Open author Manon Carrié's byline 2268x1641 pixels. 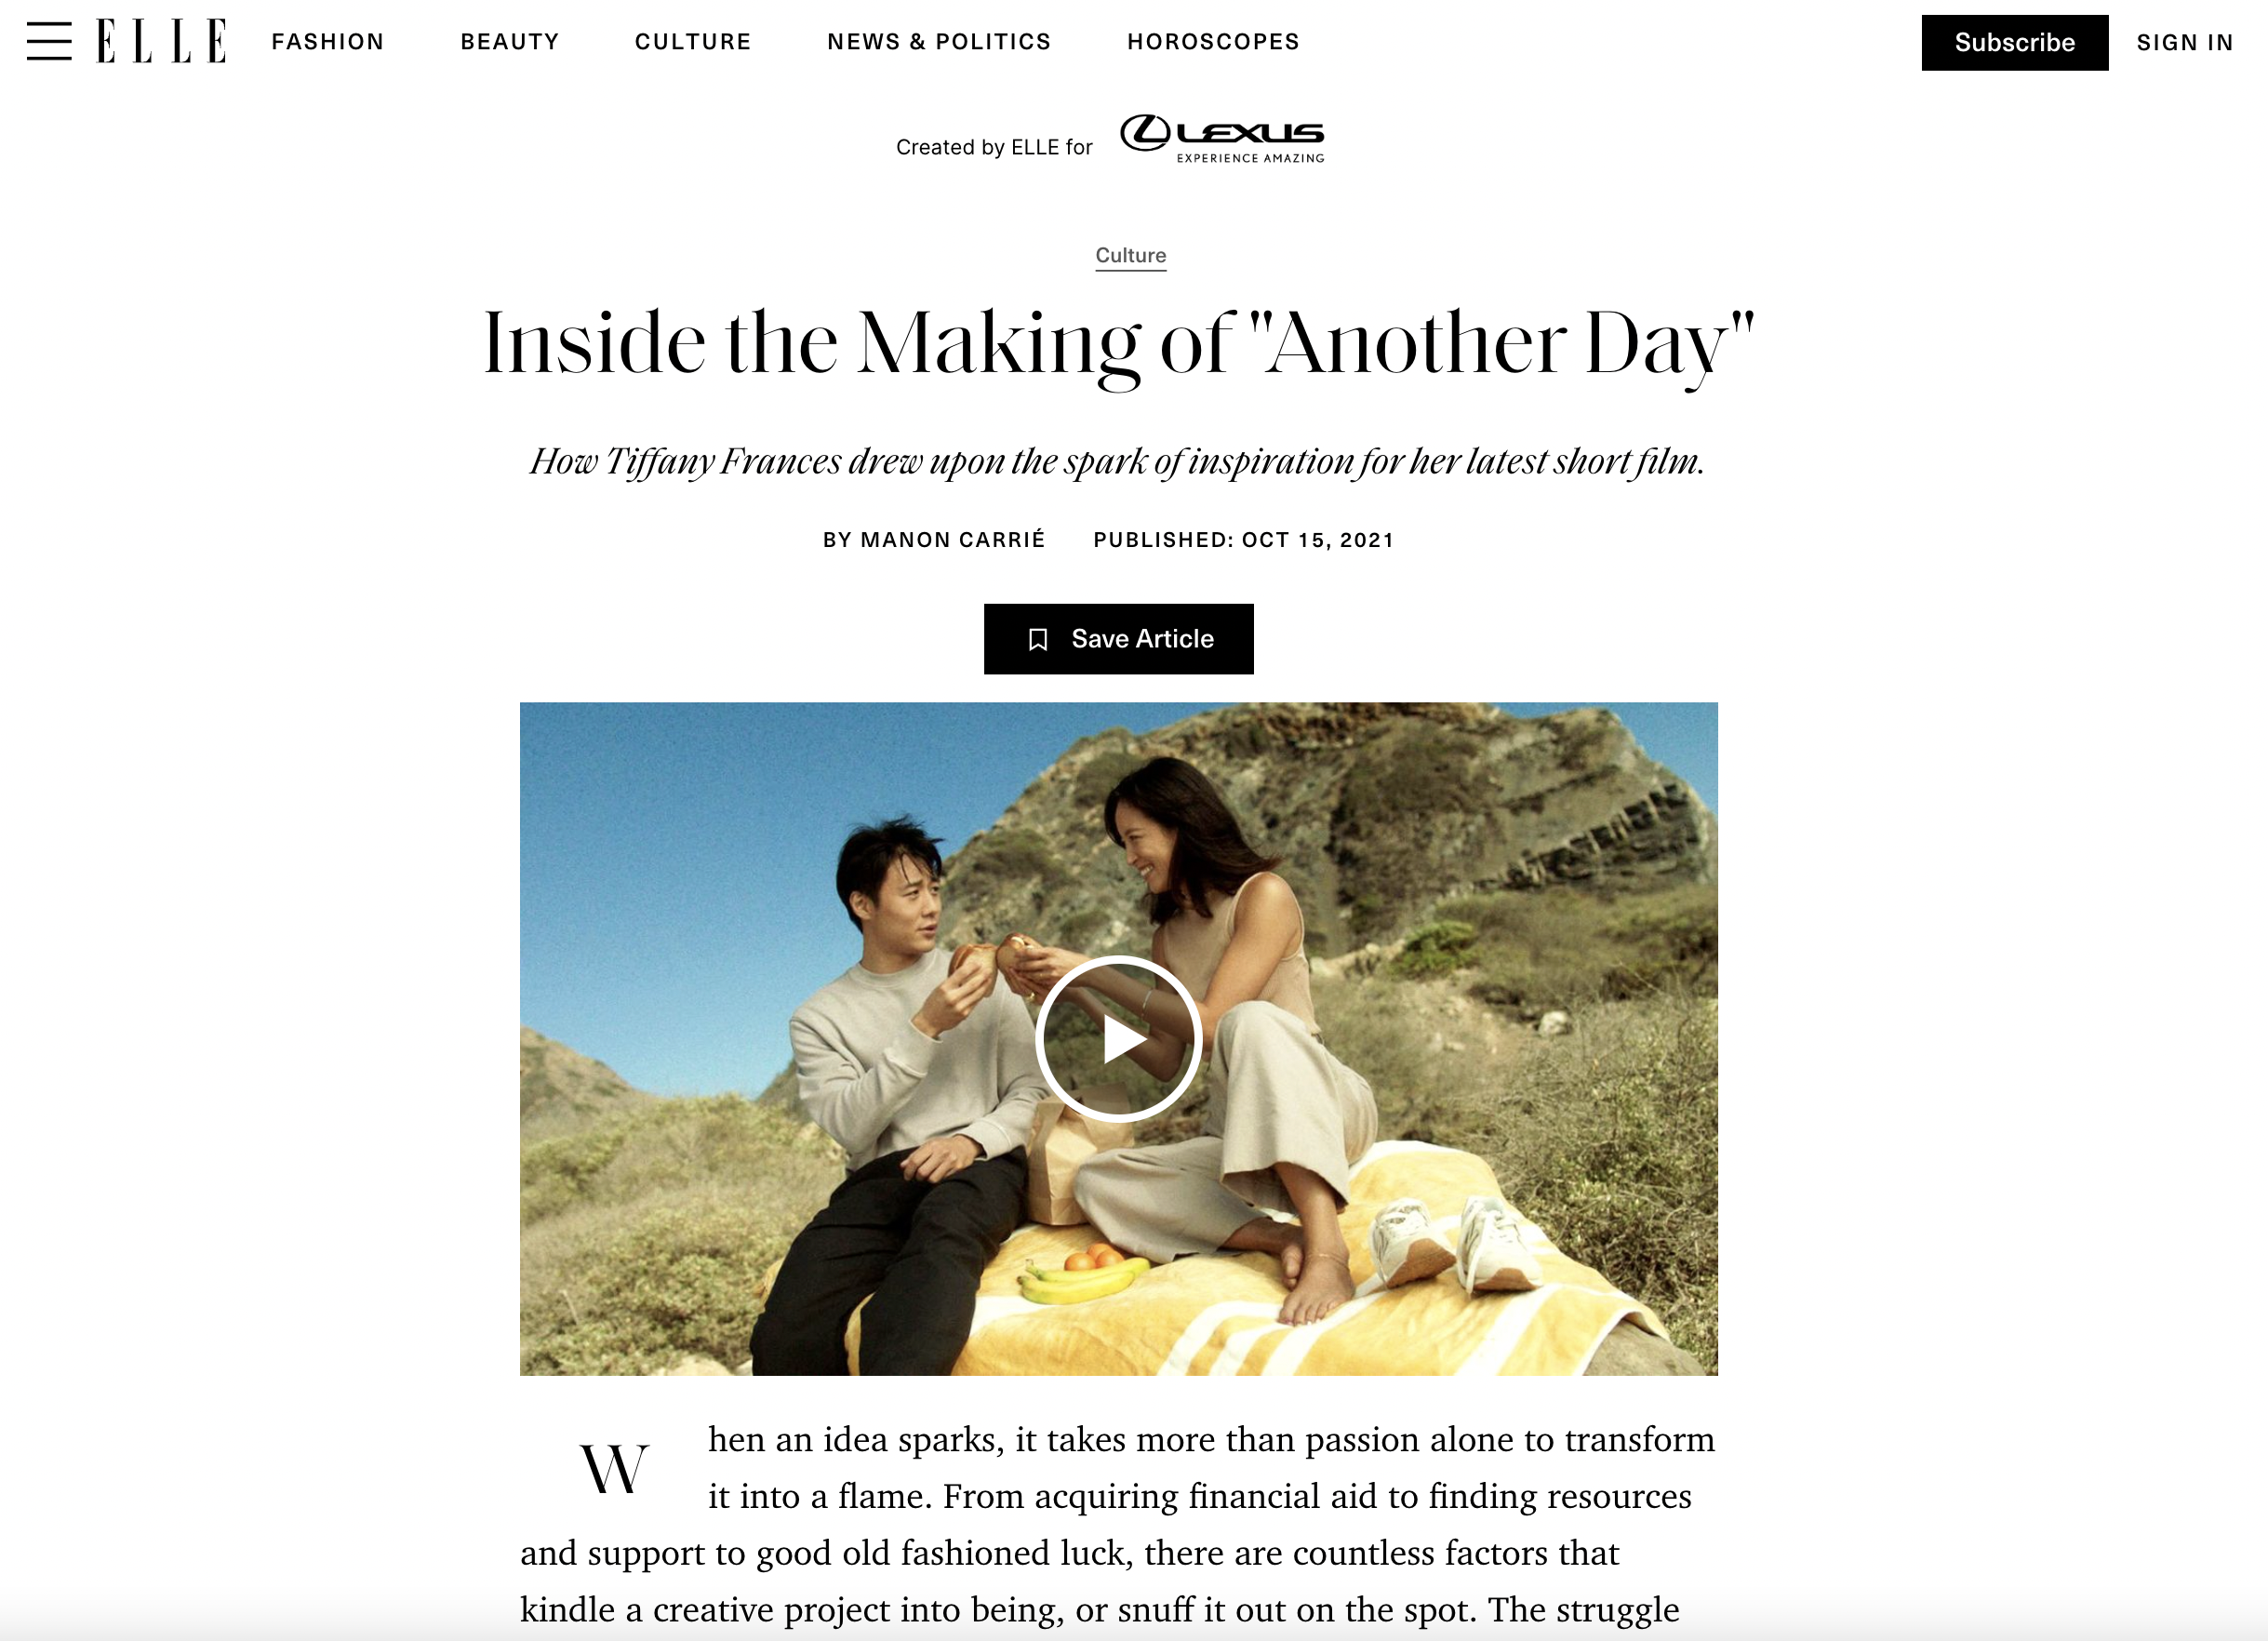click(934, 540)
